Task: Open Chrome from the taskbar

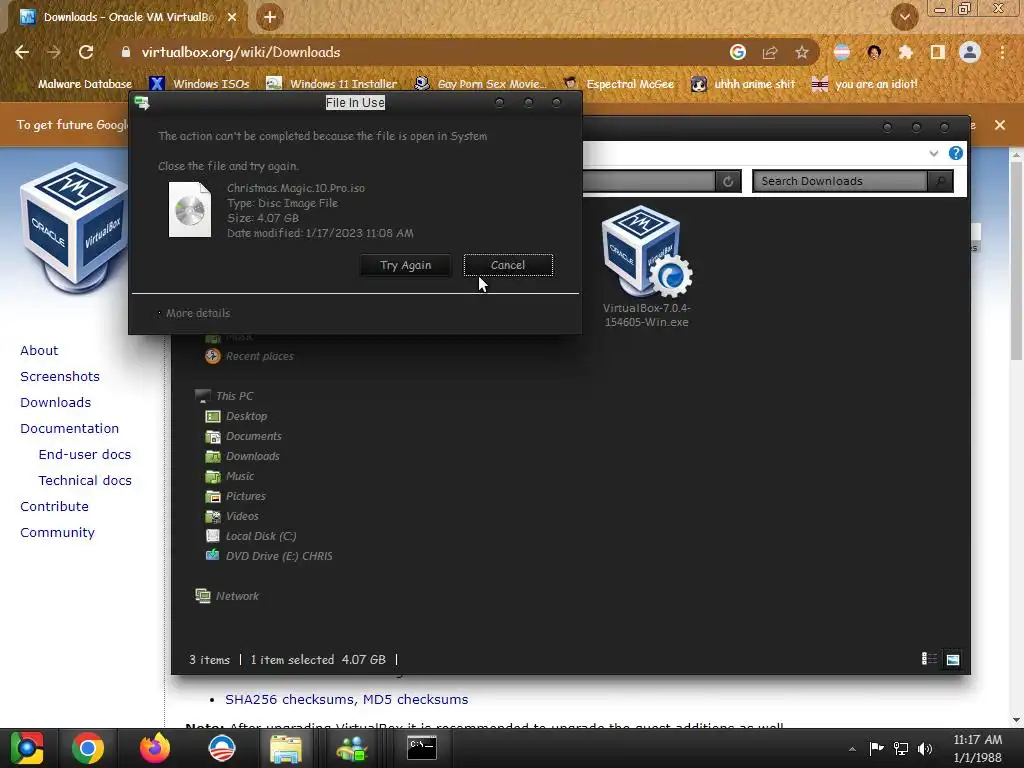Action: point(88,748)
